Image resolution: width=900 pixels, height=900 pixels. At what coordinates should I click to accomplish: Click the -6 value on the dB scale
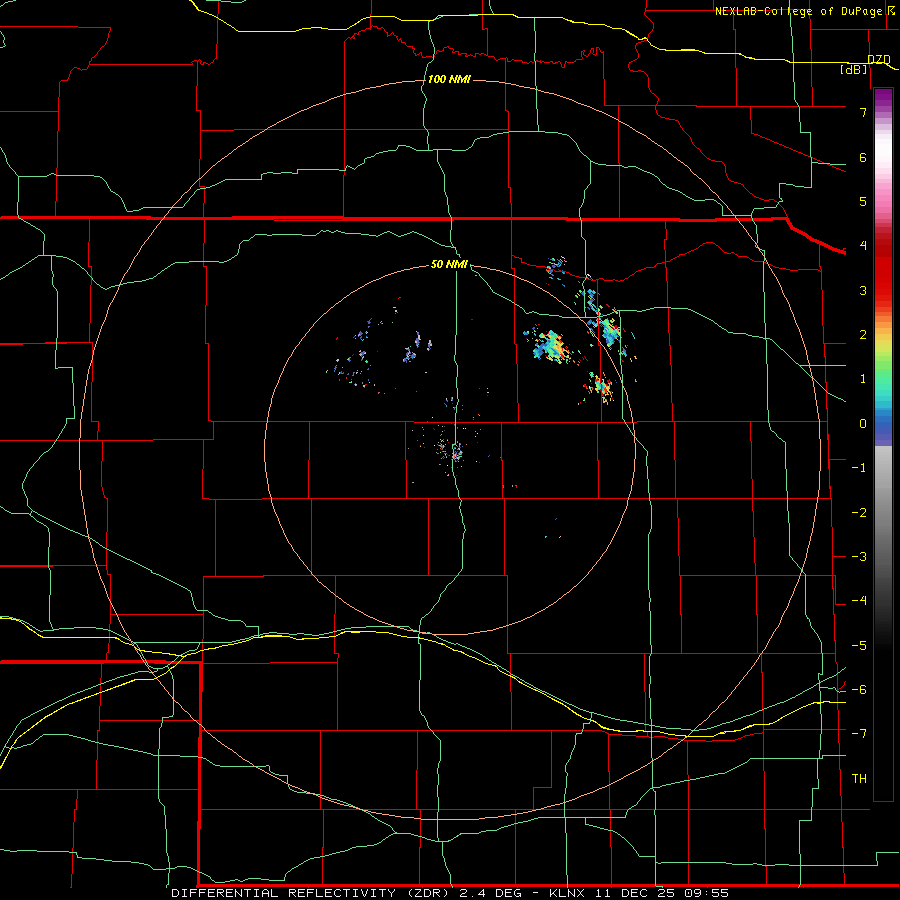859,690
